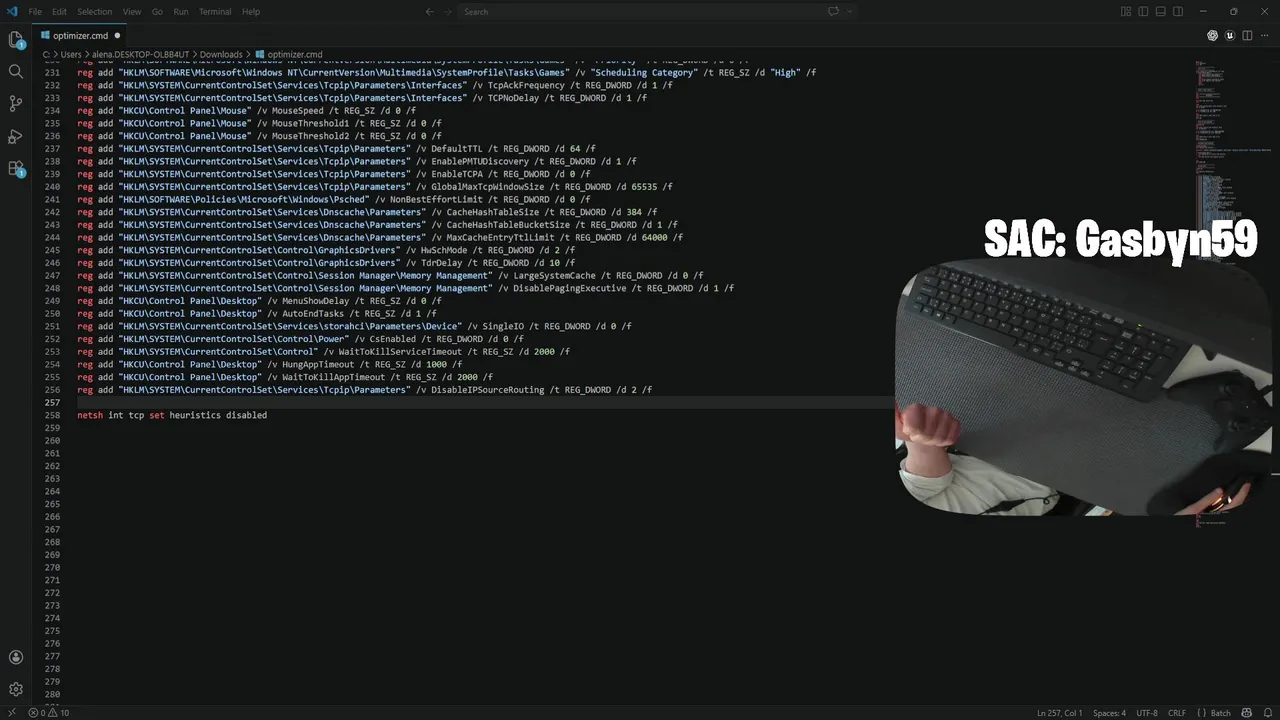Select the Batch language mode
Image resolution: width=1280 pixels, height=720 pixels.
(1214, 713)
